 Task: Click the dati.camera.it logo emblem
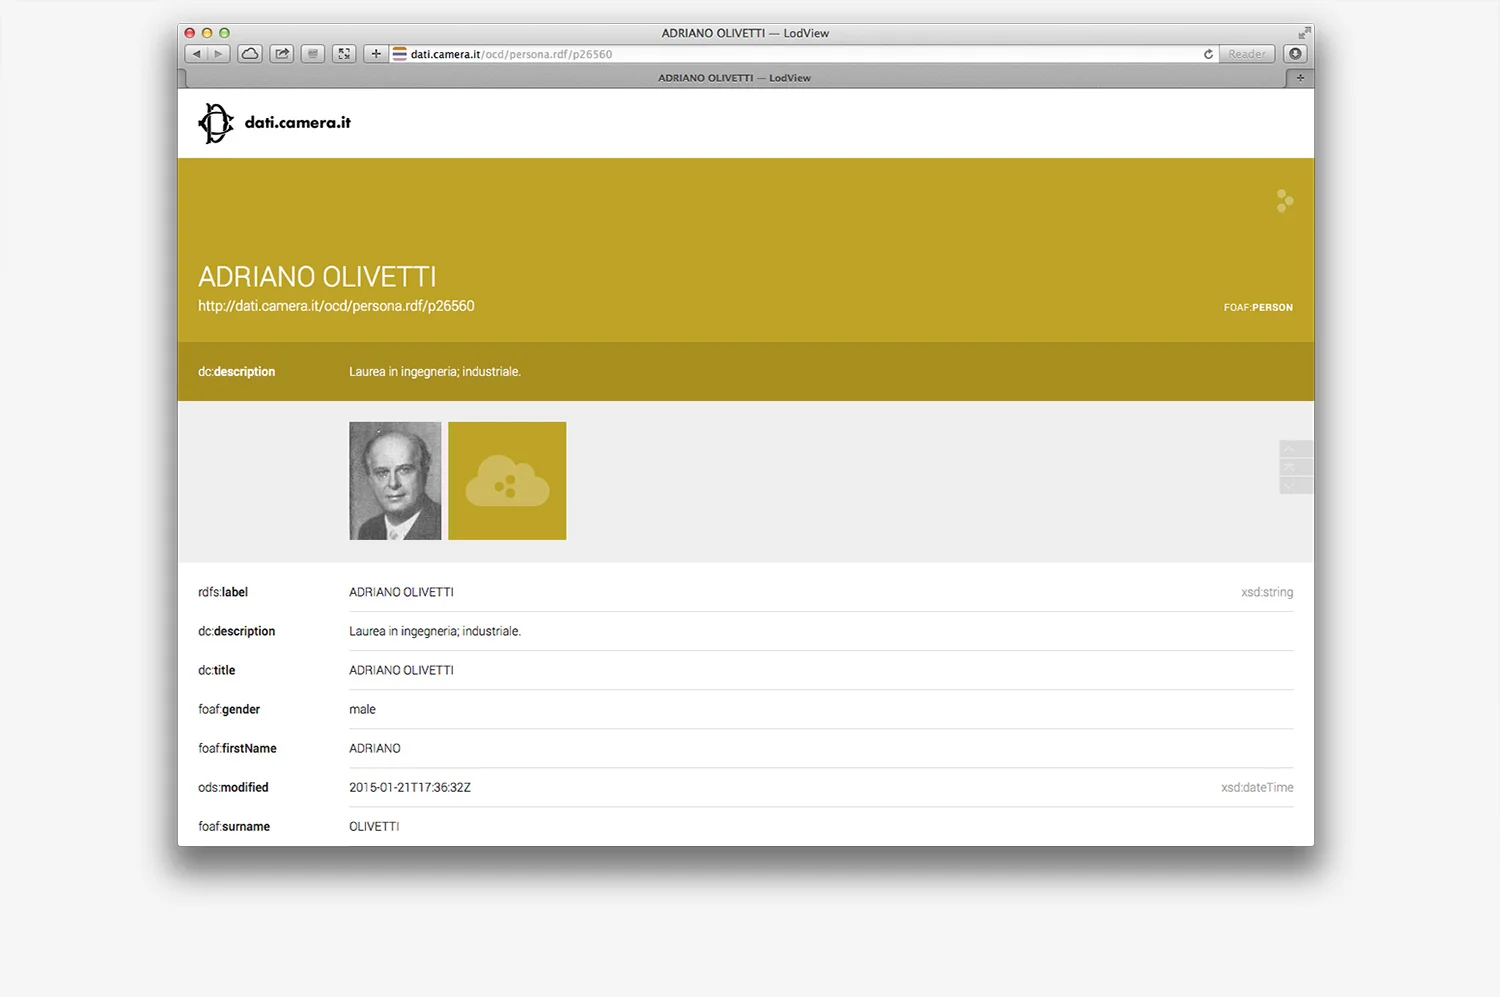tap(215, 123)
